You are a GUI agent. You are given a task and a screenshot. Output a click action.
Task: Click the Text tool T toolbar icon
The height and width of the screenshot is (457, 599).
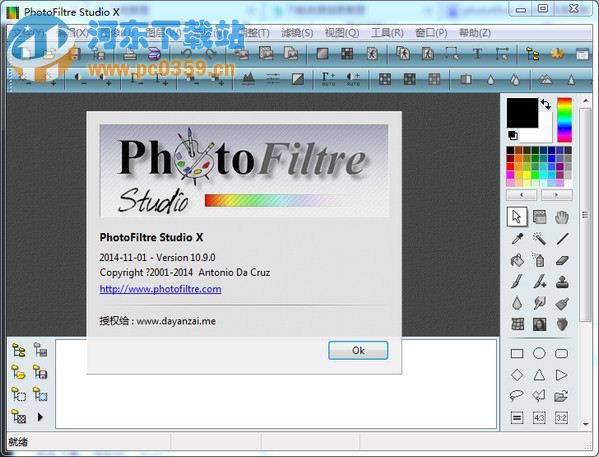(x=477, y=54)
